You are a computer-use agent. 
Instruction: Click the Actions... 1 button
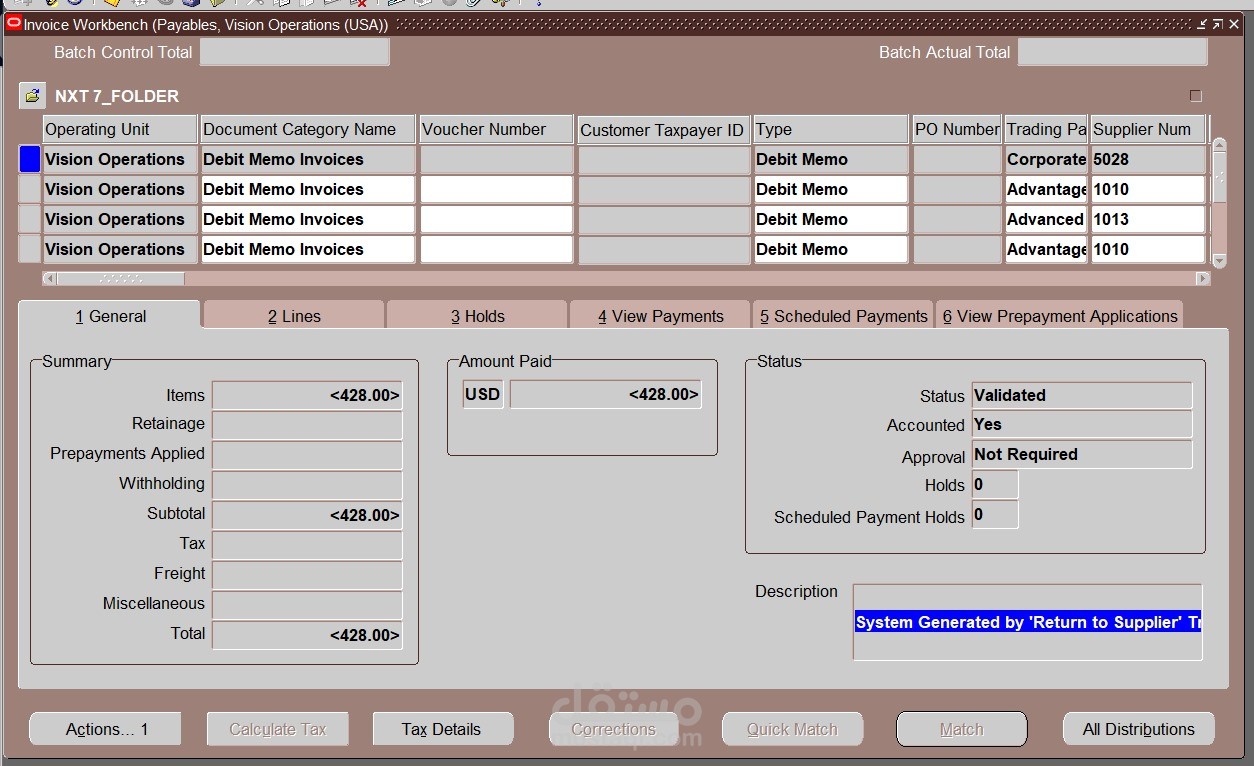coord(106,729)
